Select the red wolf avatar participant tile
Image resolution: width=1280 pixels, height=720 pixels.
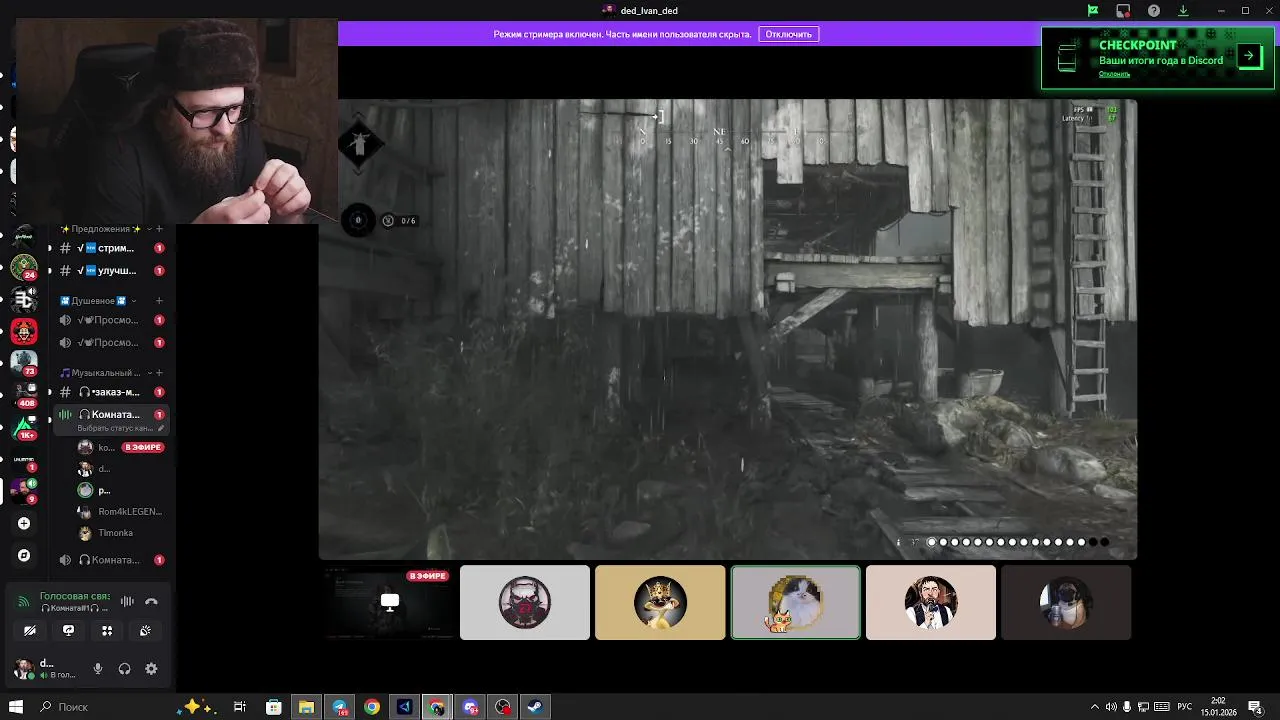(x=525, y=602)
